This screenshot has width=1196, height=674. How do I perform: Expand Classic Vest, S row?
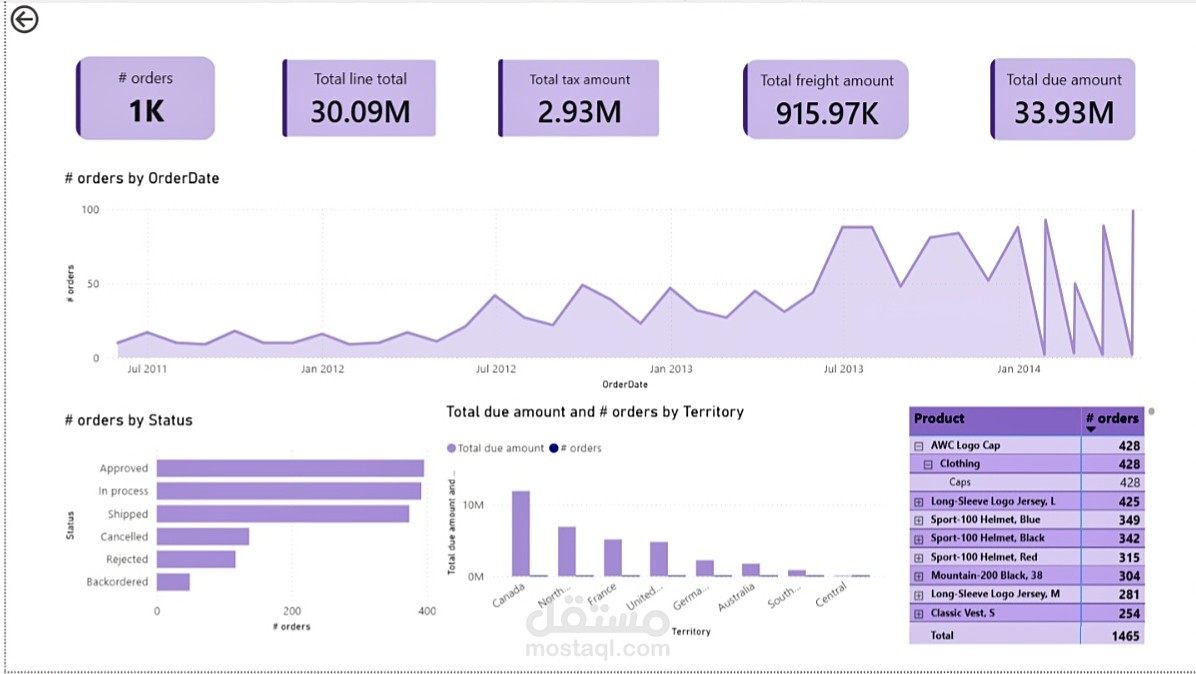[918, 614]
